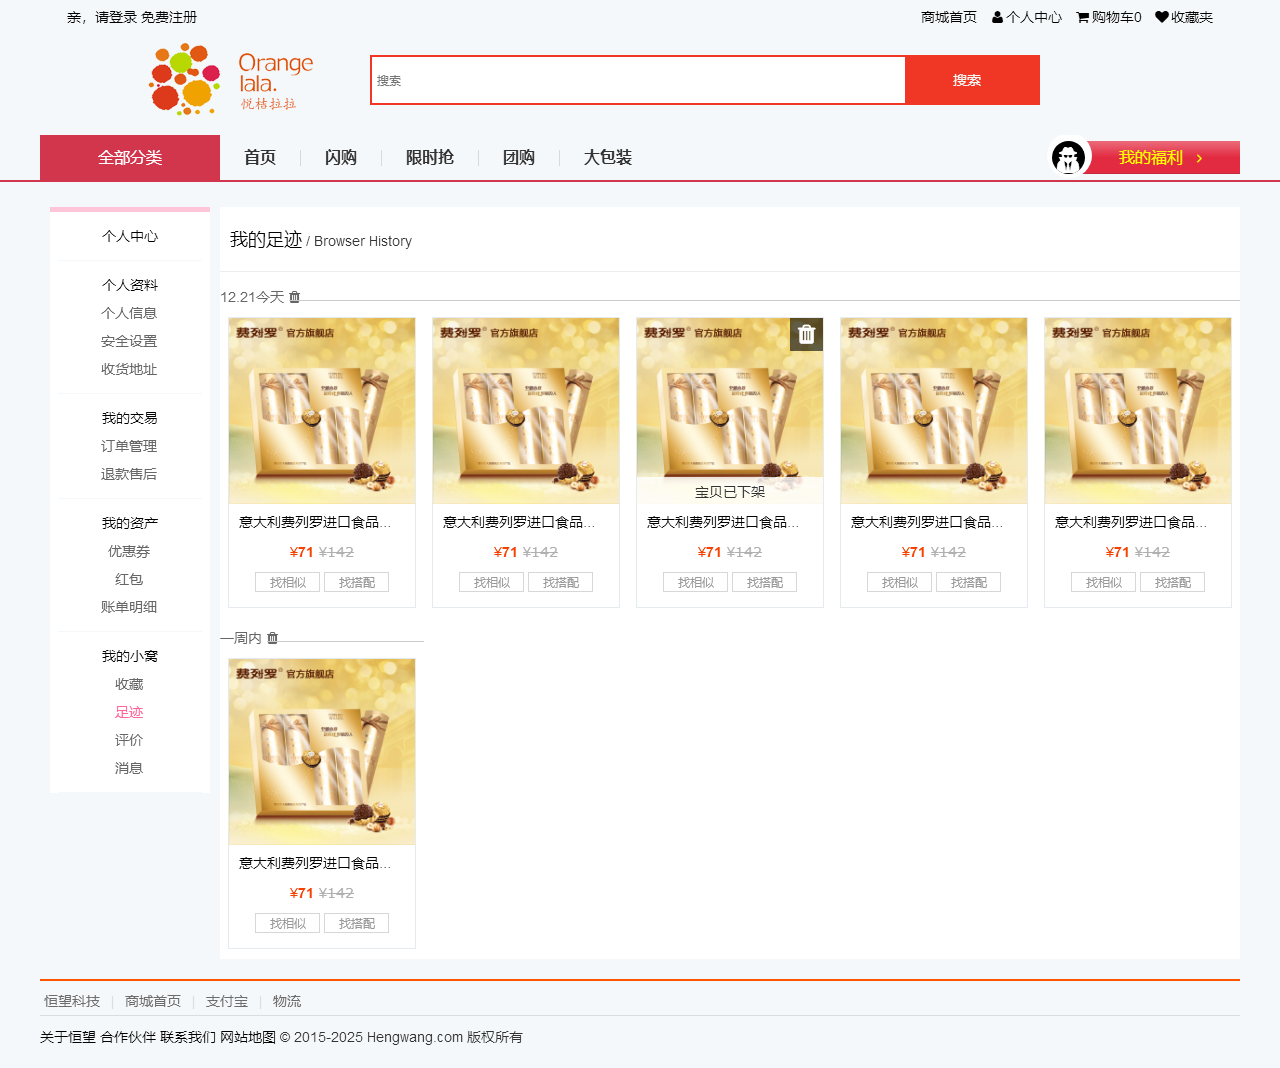Open 订单管理 in the sidebar
The image size is (1280, 1068).
tap(129, 446)
